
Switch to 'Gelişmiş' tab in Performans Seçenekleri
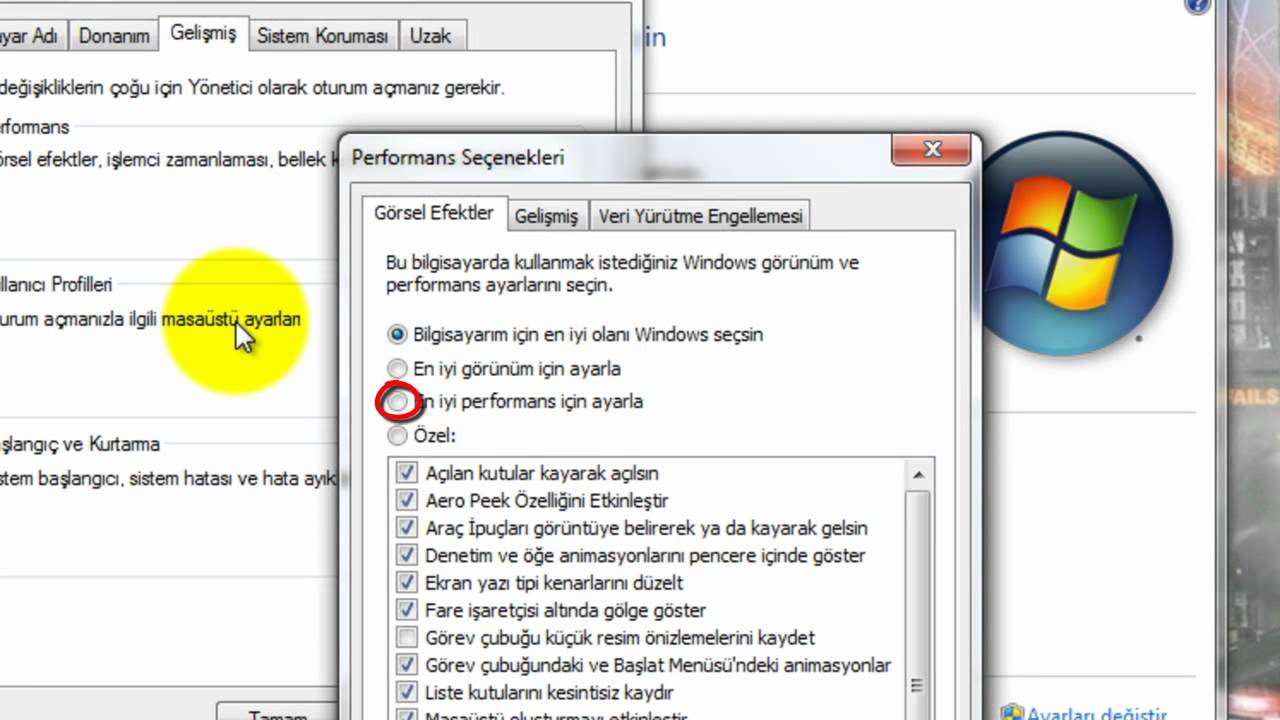546,216
